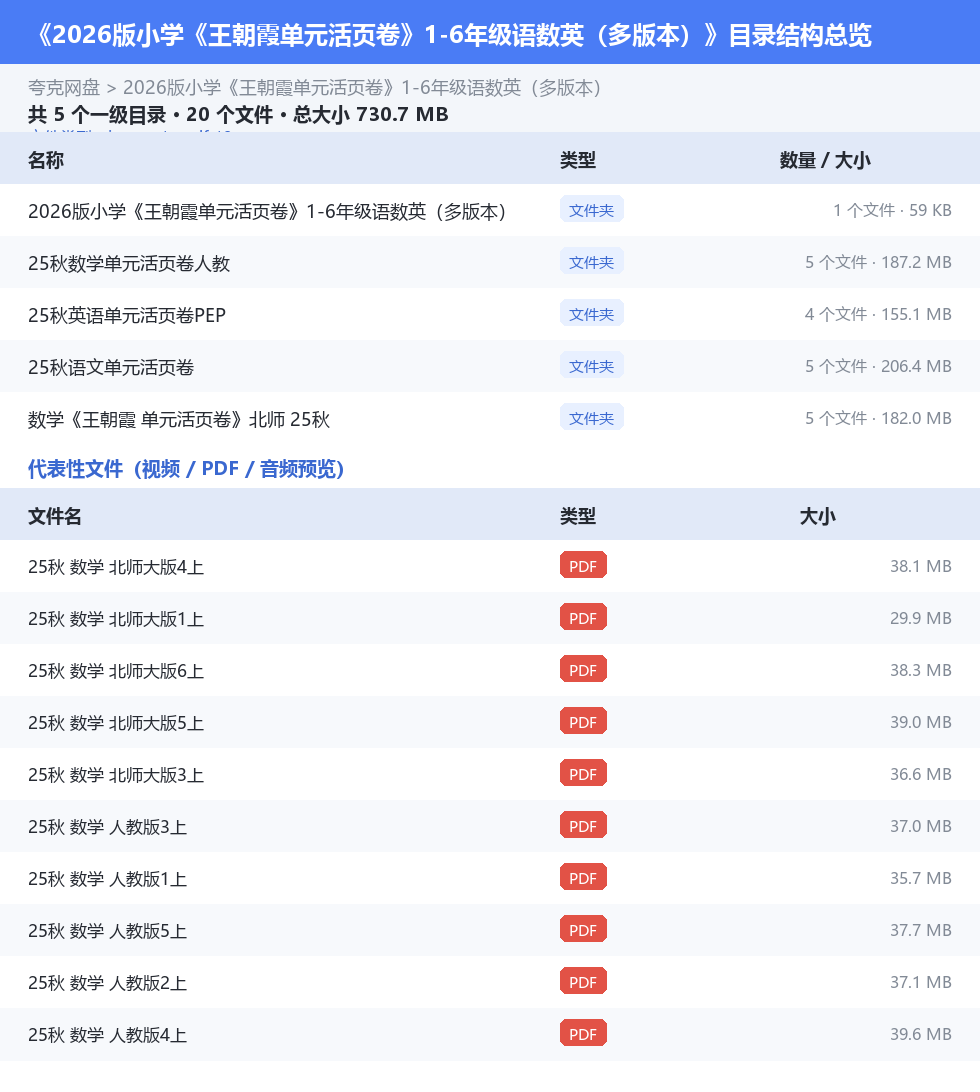Click the 代表性文件 section heading
This screenshot has width=980, height=1092.
tap(186, 469)
